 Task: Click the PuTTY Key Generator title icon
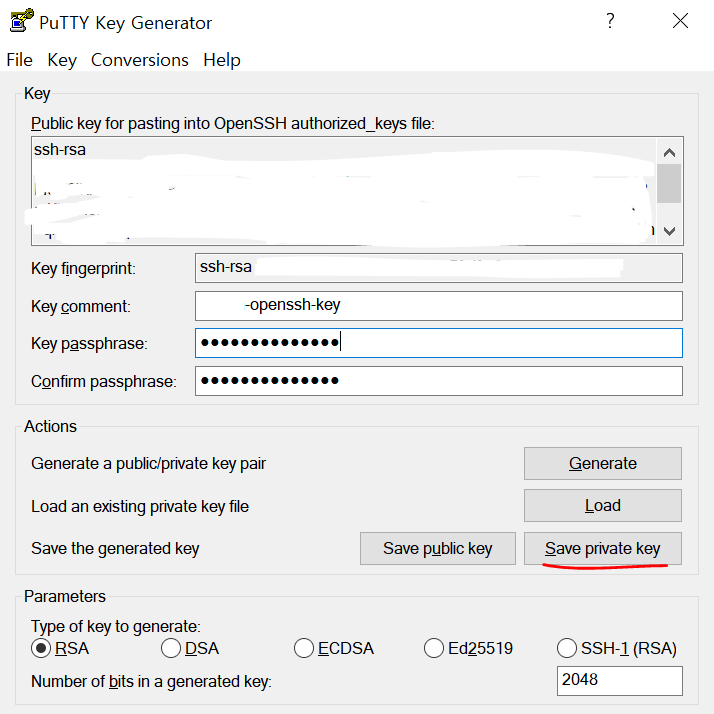click(21, 20)
